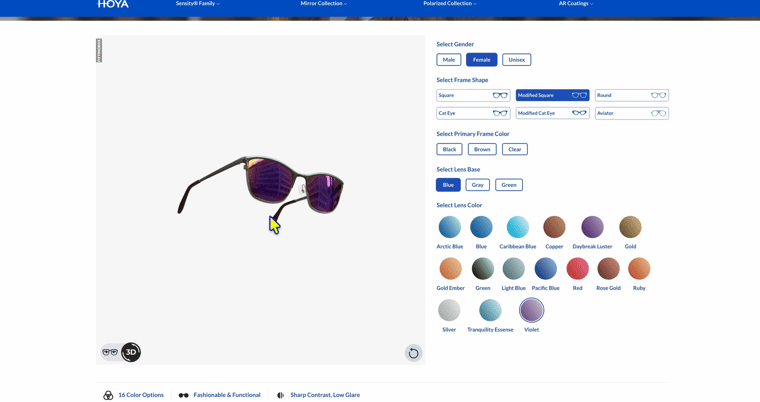Select Daybreak Luster lens color
The width and height of the screenshot is (760, 402).
pyautogui.click(x=592, y=227)
